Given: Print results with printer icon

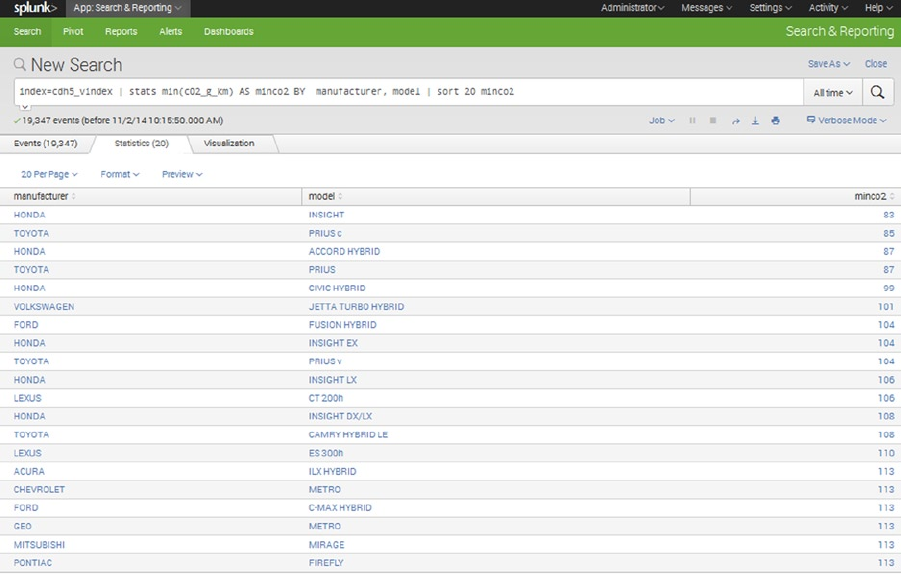Looking at the screenshot, I should coord(776,121).
